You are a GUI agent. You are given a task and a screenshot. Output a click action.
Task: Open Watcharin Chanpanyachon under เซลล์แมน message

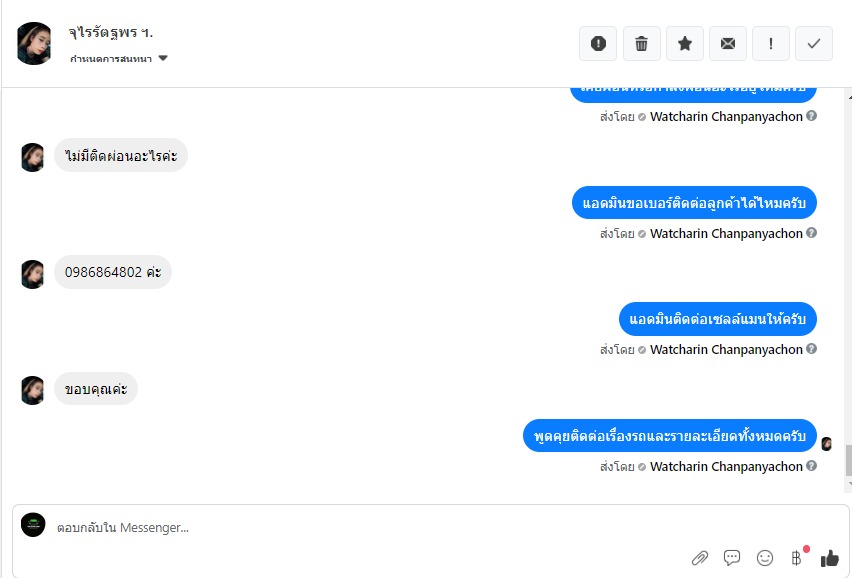click(x=726, y=350)
